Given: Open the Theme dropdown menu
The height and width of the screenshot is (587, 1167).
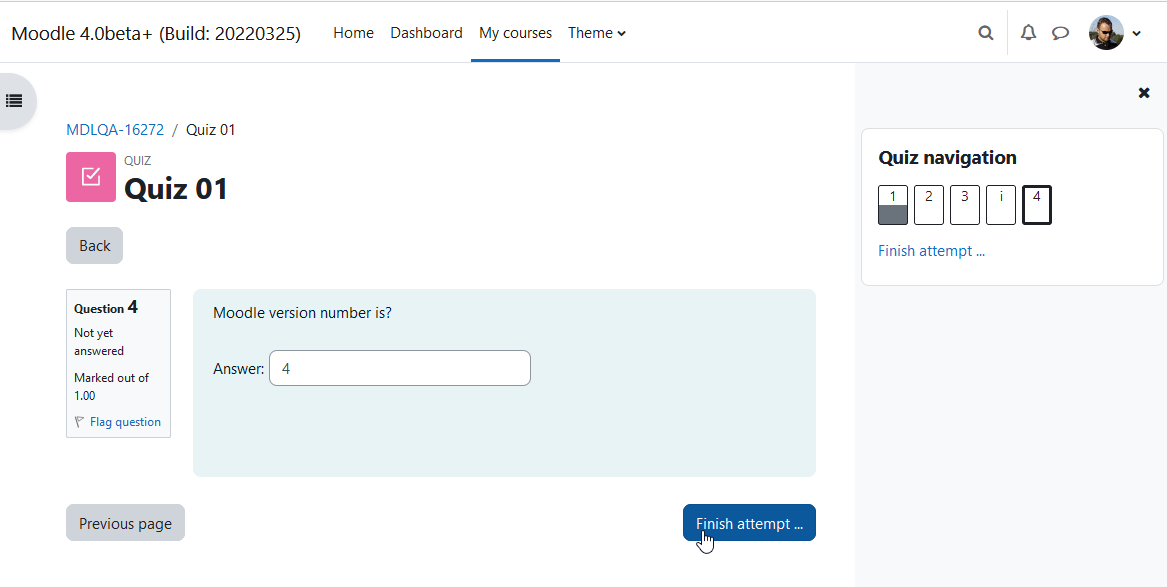Looking at the screenshot, I should (597, 33).
